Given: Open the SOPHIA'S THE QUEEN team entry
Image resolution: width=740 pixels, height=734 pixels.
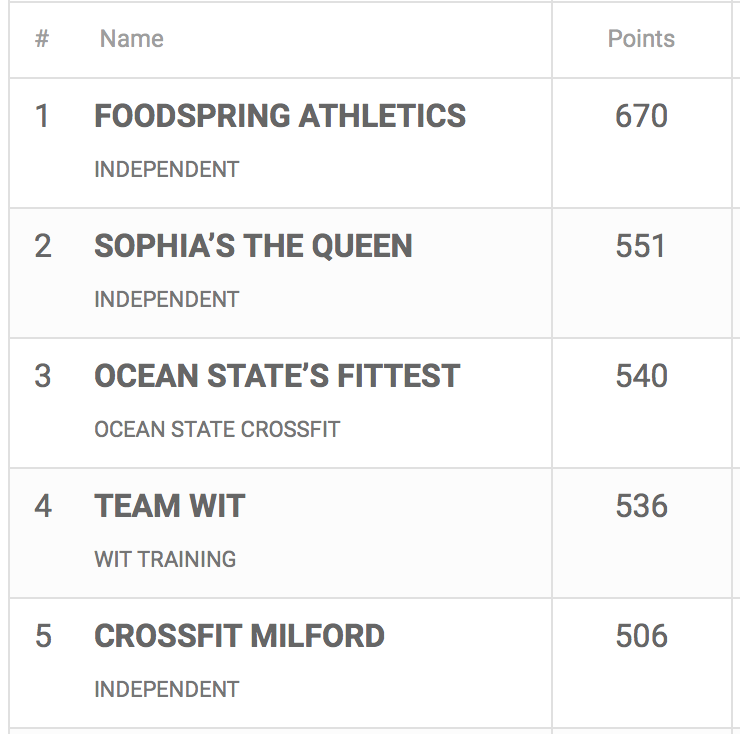Looking at the screenshot, I should pyautogui.click(x=253, y=246).
